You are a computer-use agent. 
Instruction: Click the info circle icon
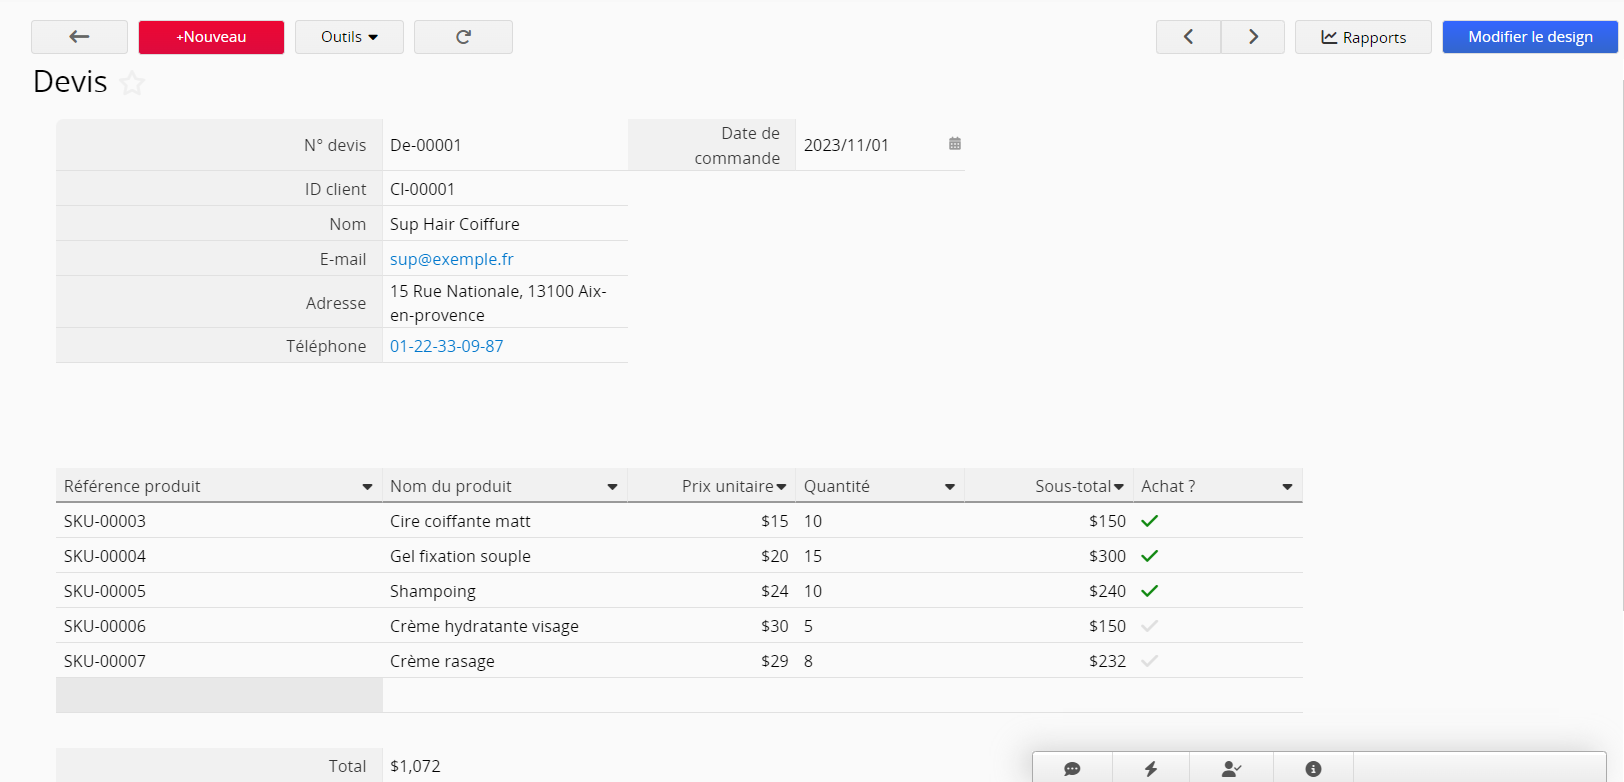1313,768
